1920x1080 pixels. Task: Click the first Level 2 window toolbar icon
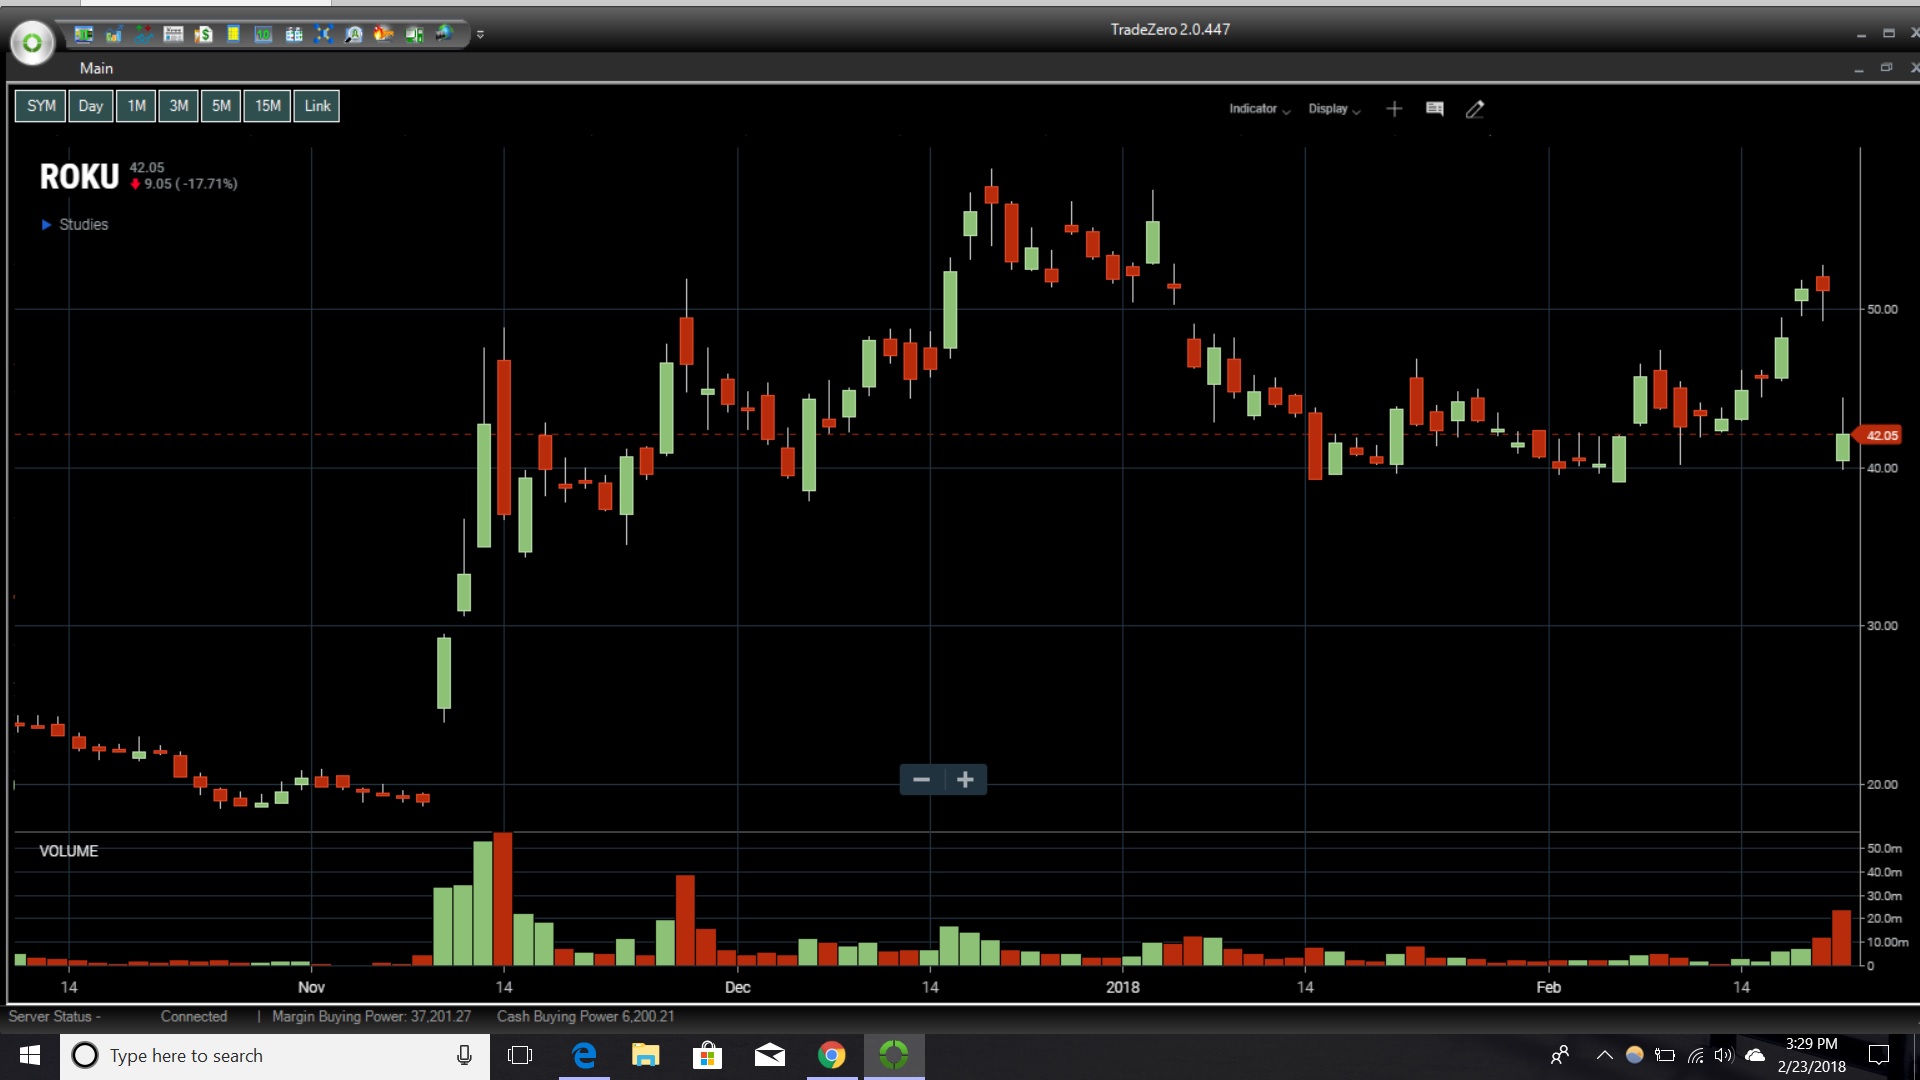(84, 34)
